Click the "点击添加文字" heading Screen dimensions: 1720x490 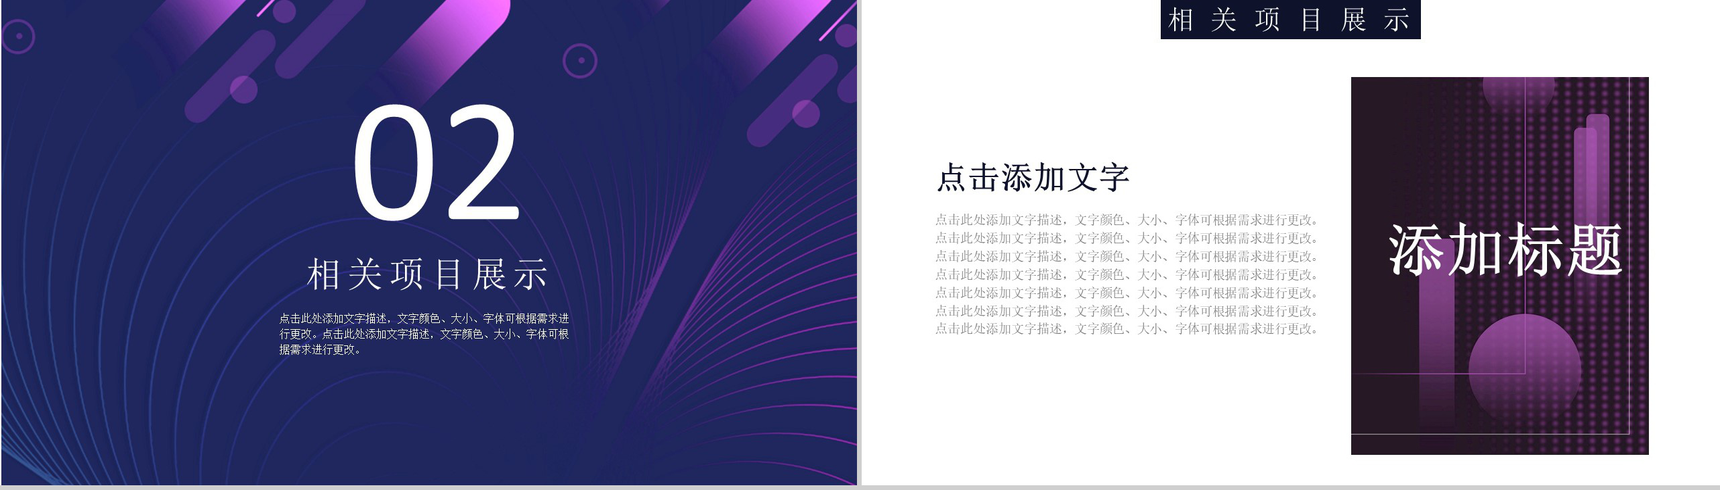click(1032, 178)
